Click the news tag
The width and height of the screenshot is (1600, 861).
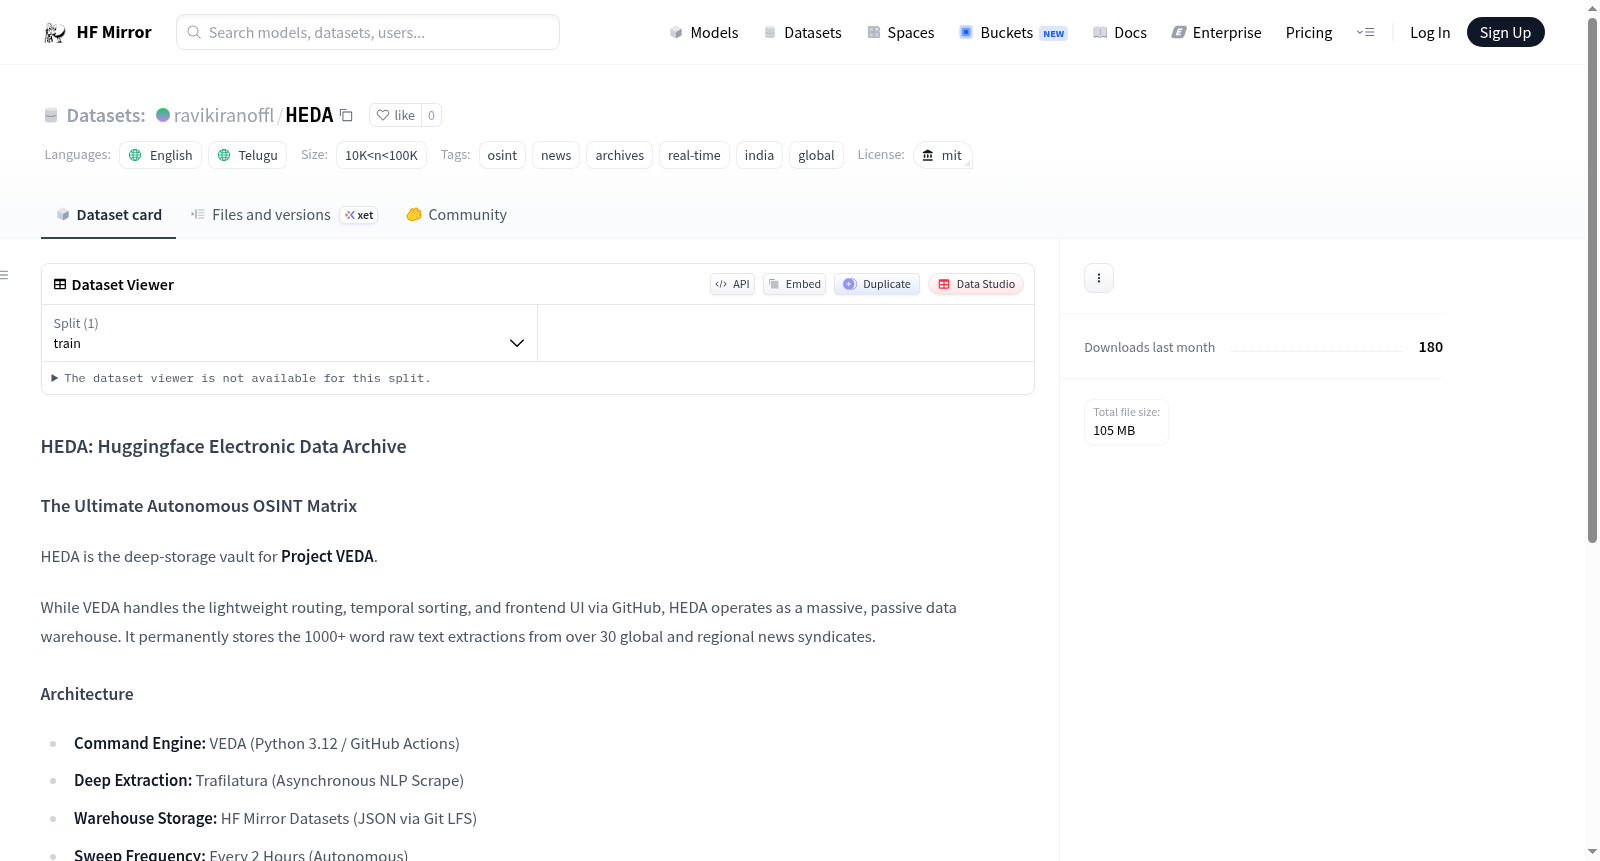(556, 155)
